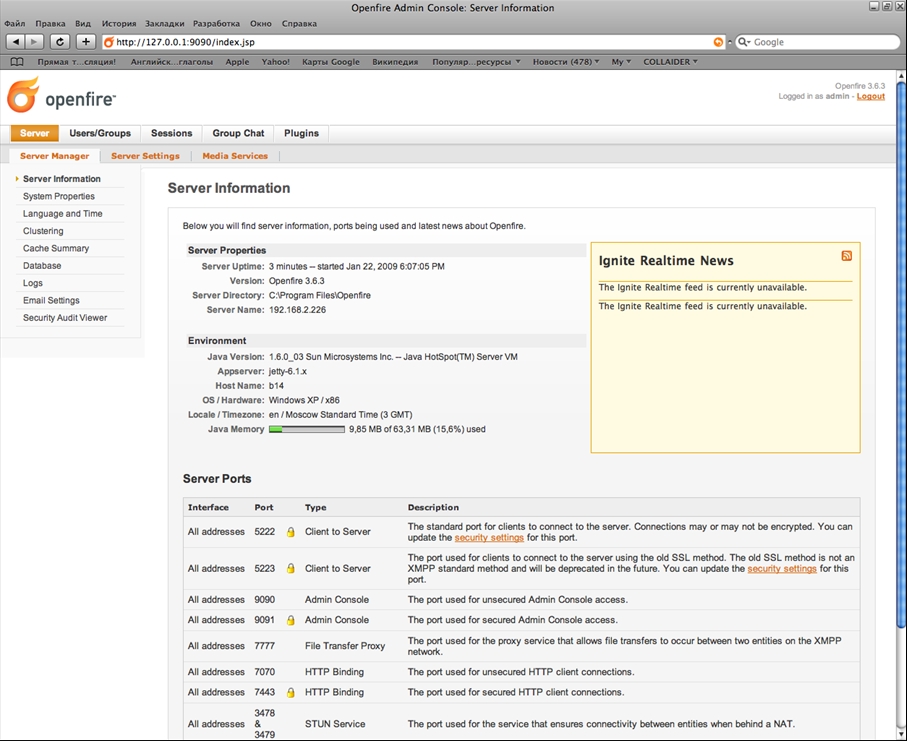The image size is (907, 741).
Task: Open System Properties in the sidebar
Action: click(x=59, y=196)
